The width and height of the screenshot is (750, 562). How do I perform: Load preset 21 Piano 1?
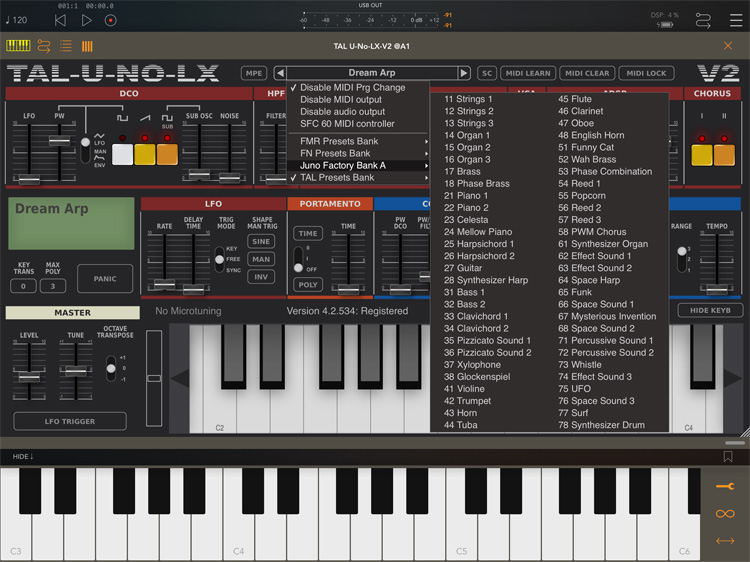tap(466, 196)
